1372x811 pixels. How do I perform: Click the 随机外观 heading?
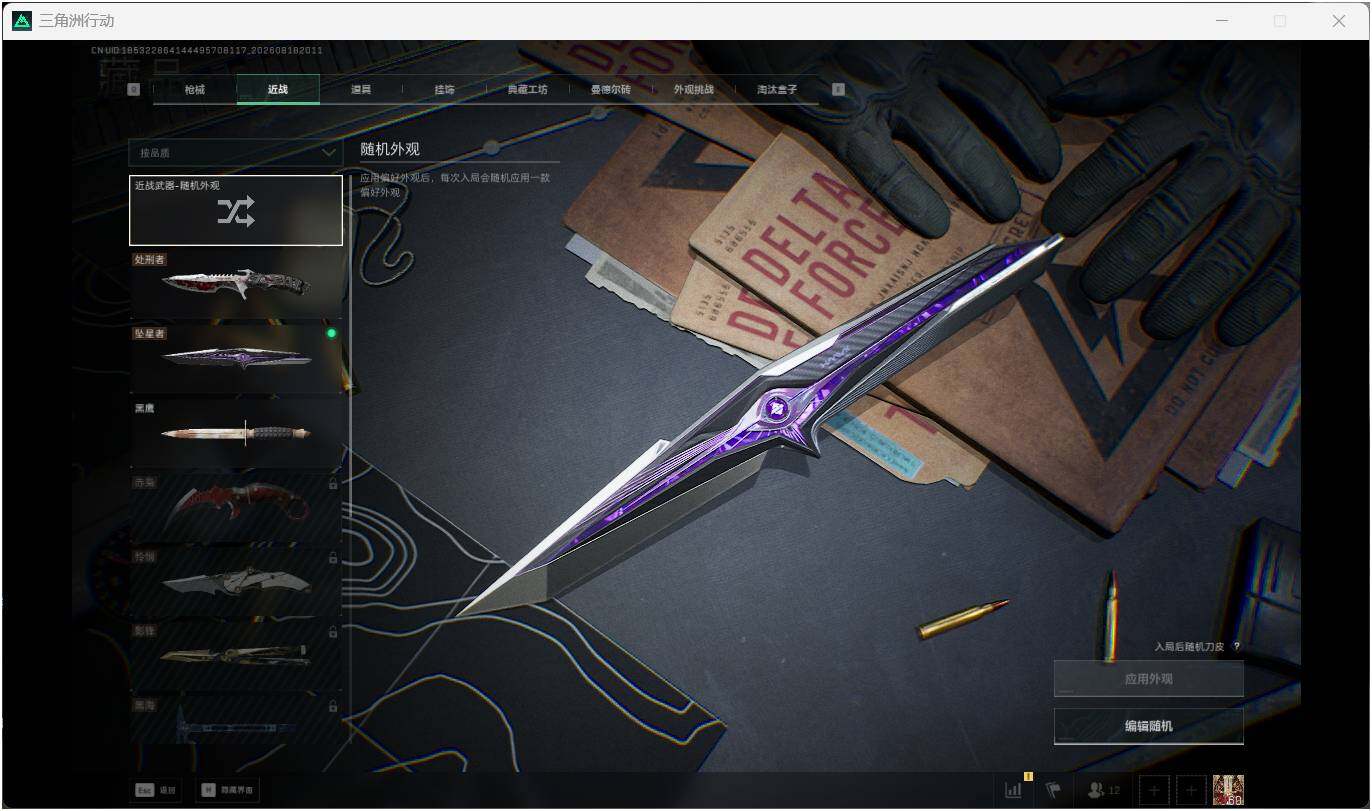tap(390, 149)
